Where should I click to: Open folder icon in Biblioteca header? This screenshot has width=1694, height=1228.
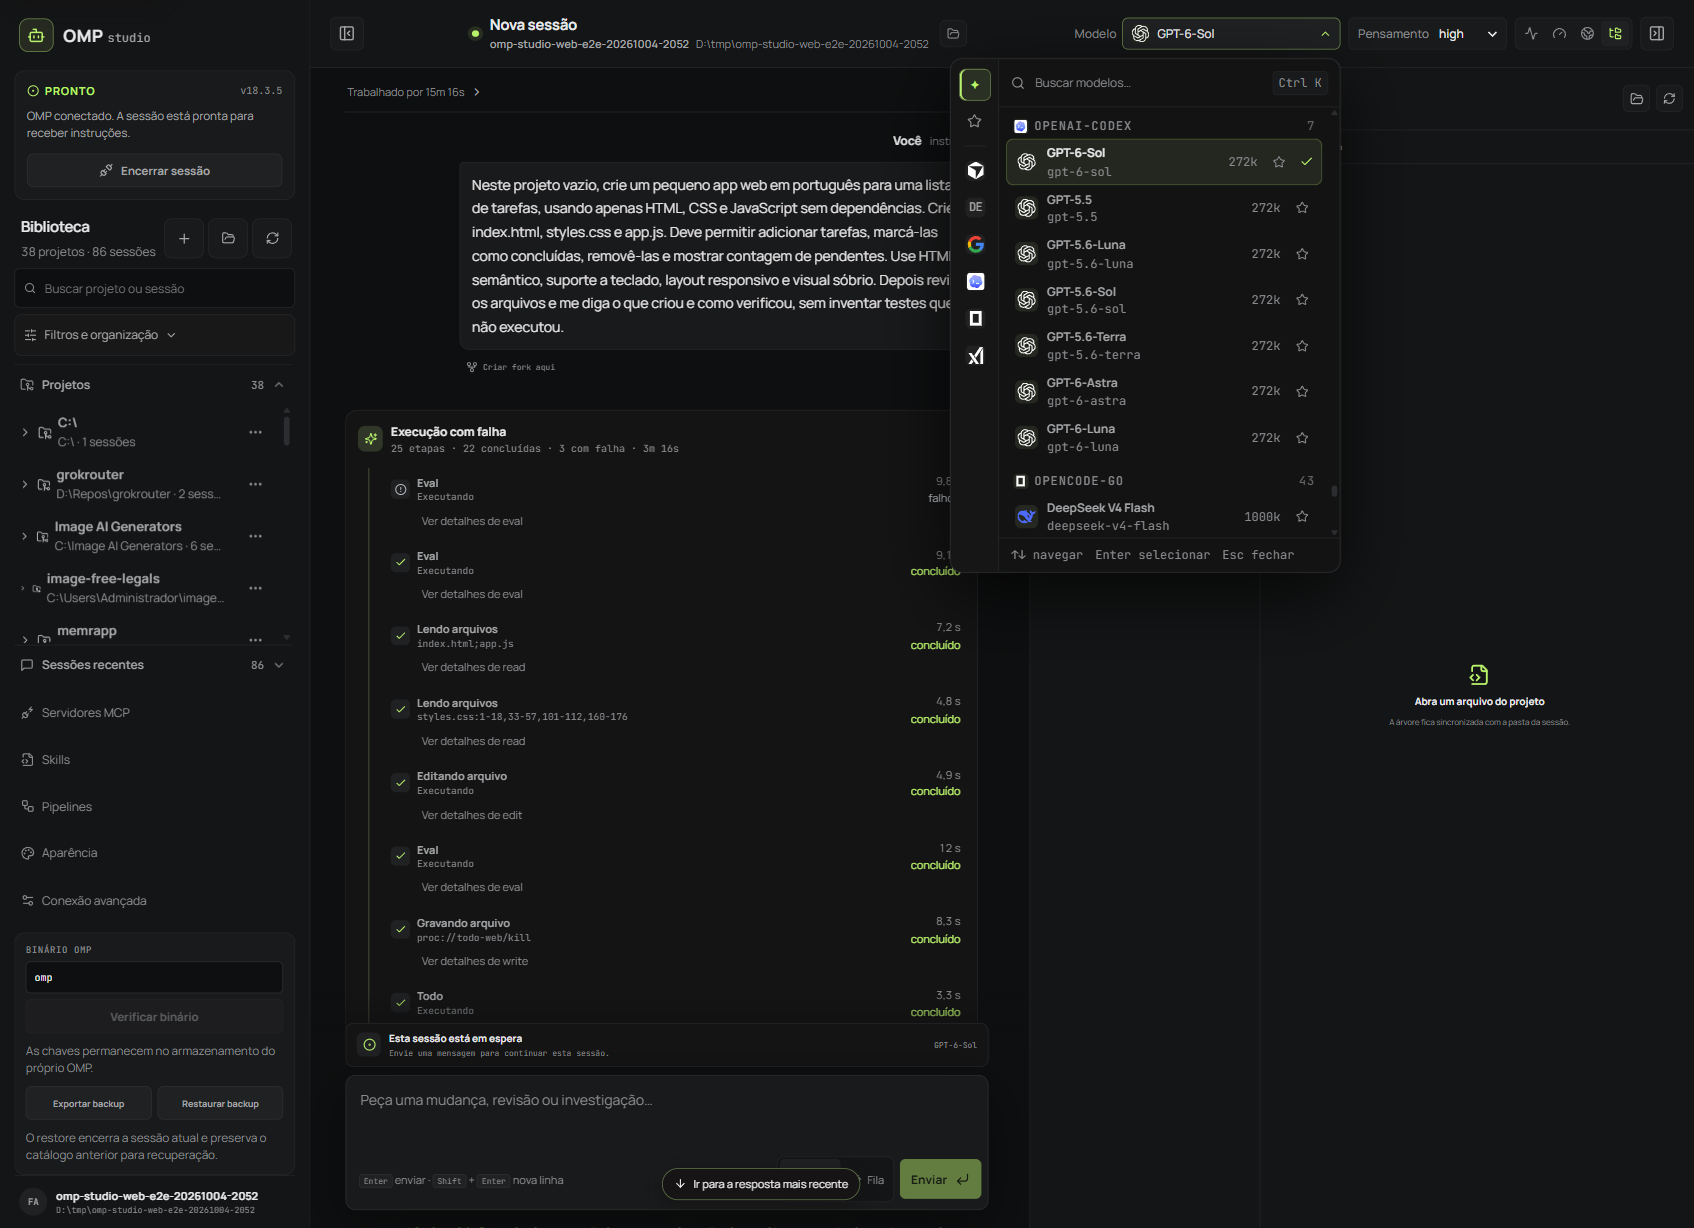click(228, 238)
